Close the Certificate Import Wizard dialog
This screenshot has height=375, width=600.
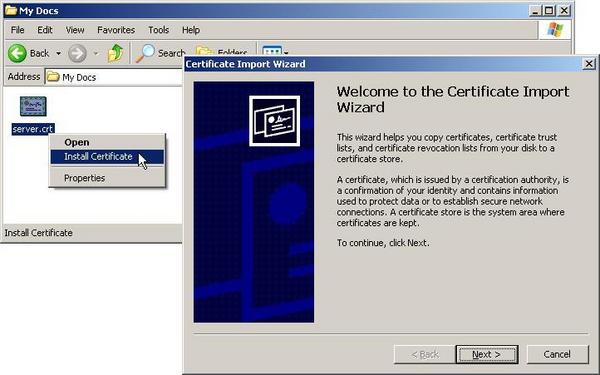coord(589,64)
